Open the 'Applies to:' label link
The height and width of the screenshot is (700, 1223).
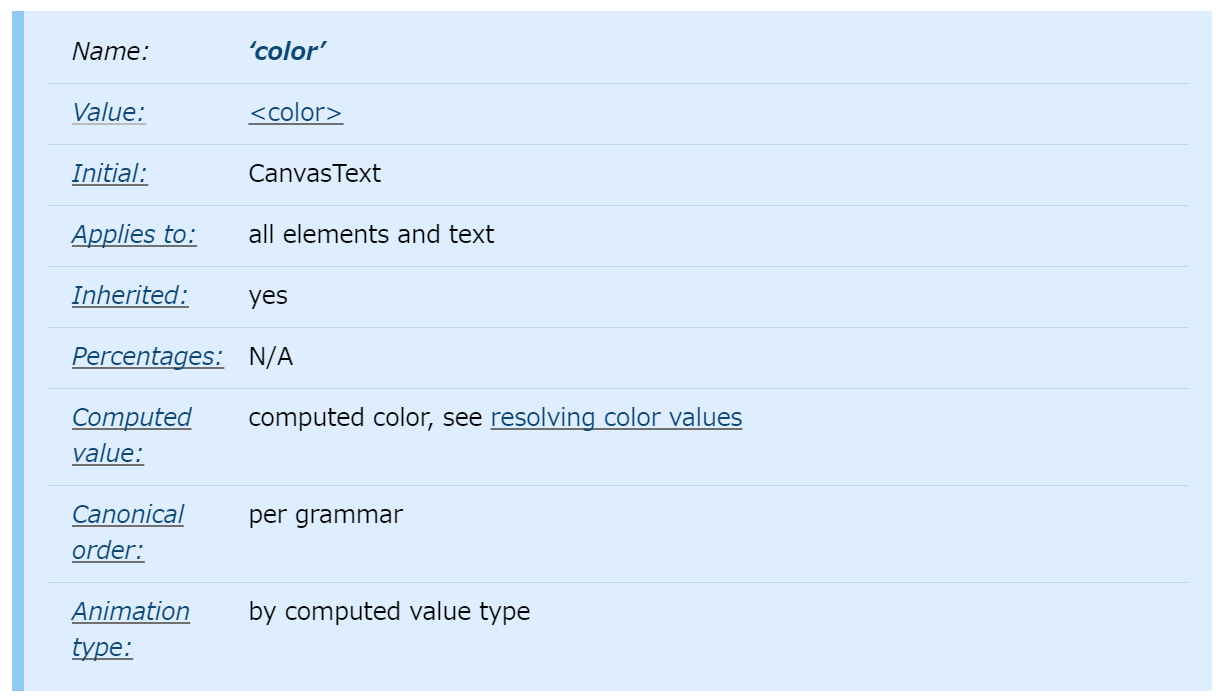134,235
